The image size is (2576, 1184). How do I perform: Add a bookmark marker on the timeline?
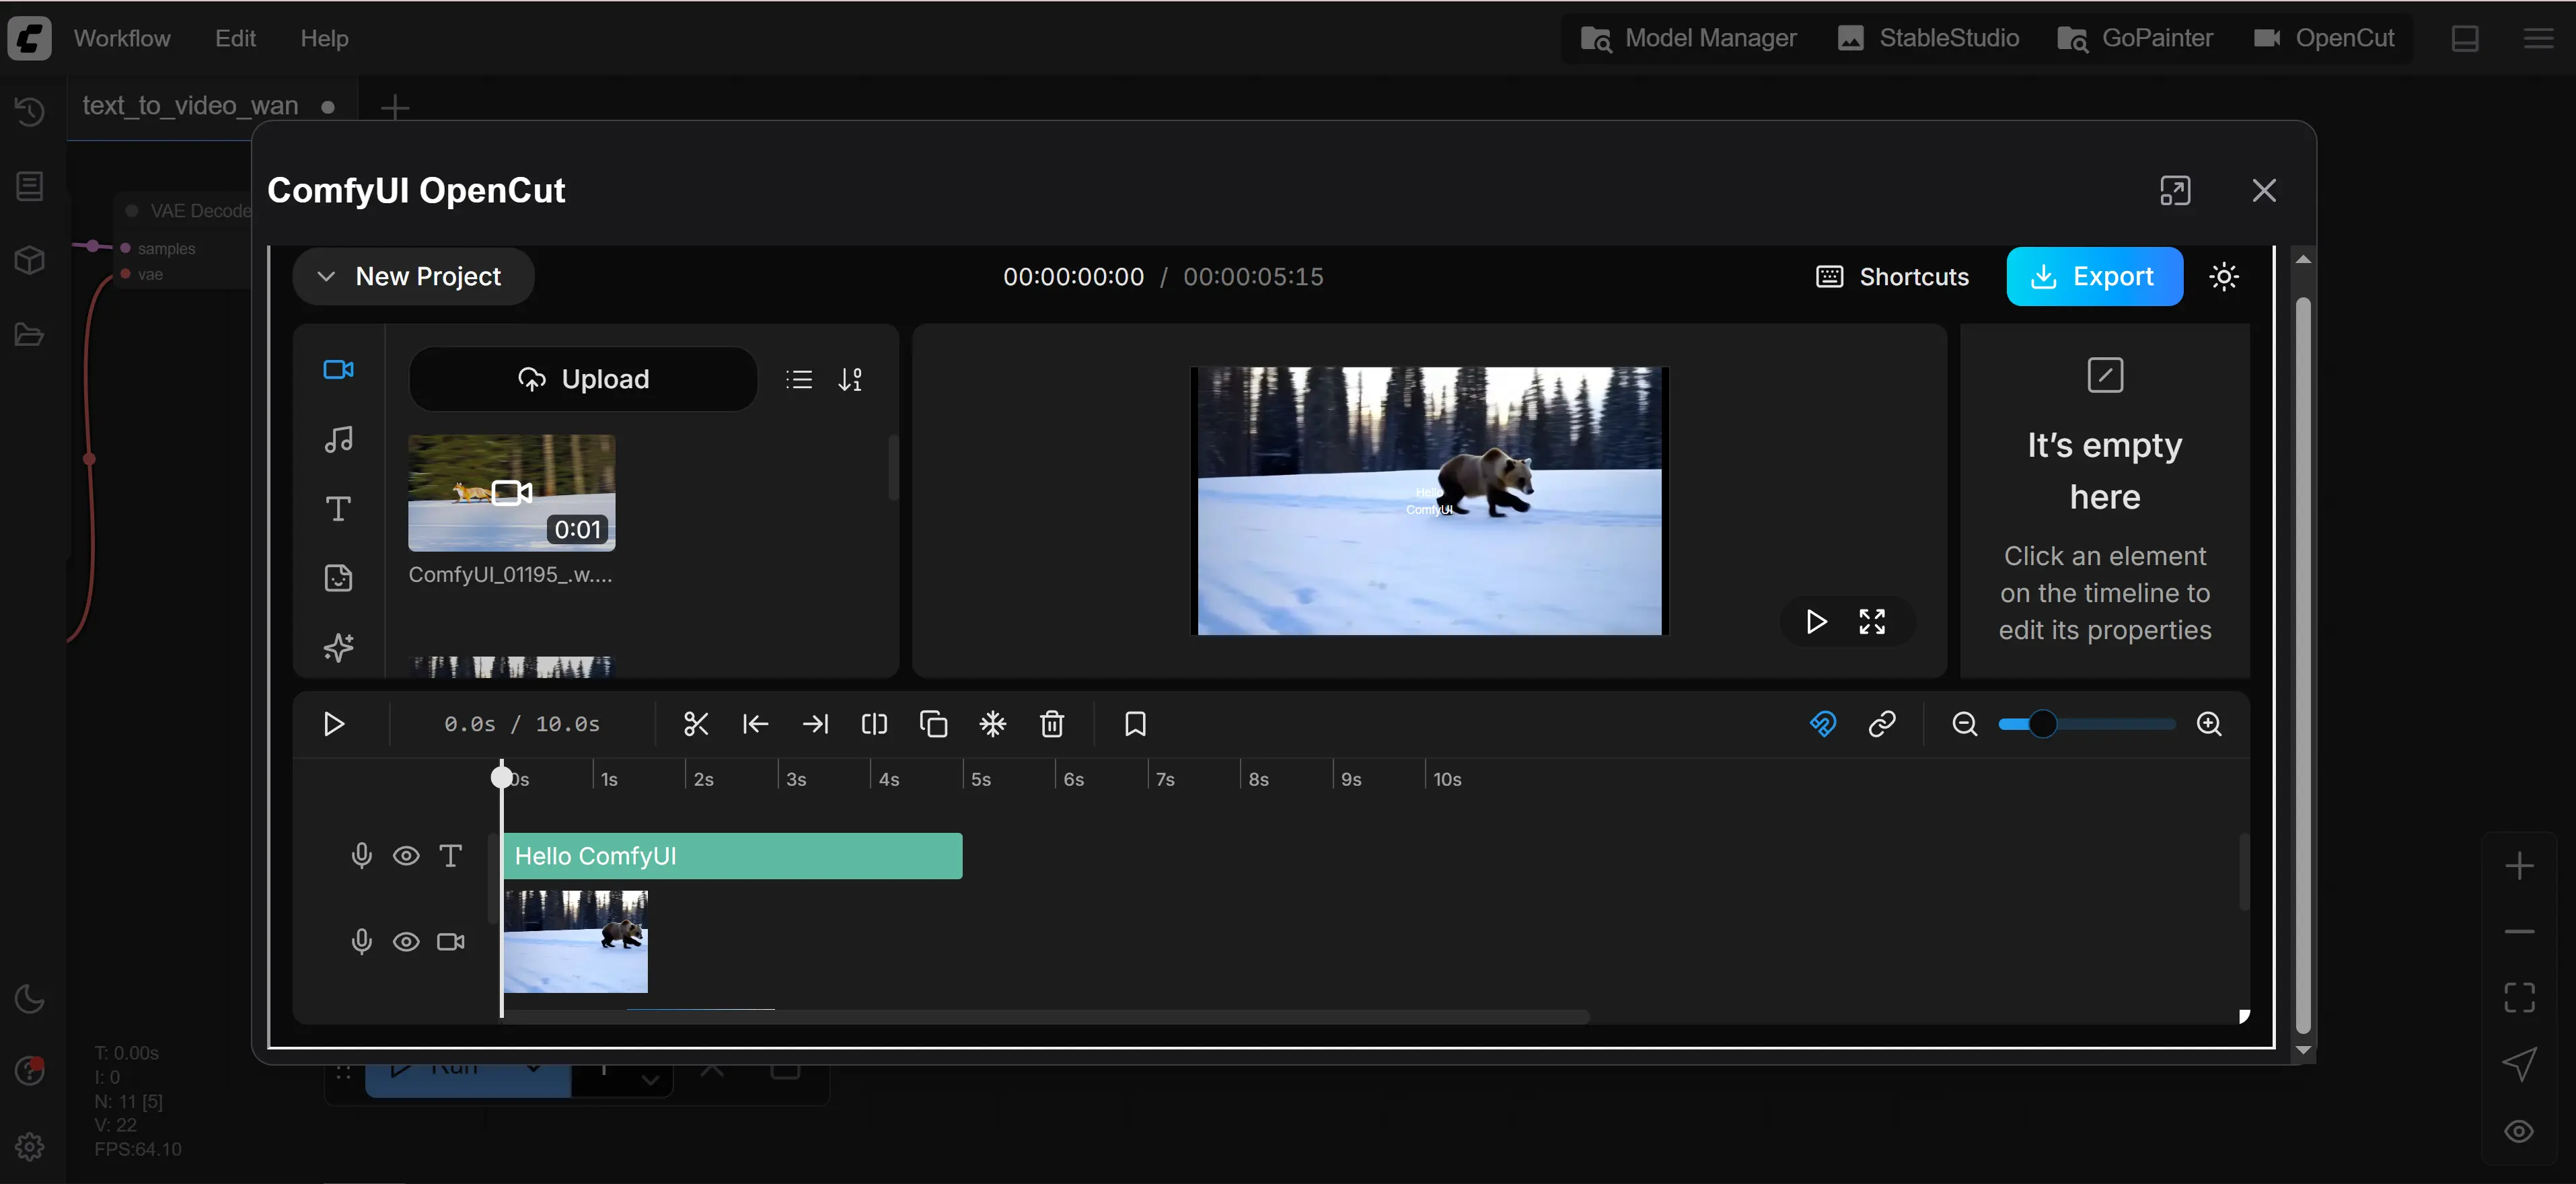pos(1135,724)
